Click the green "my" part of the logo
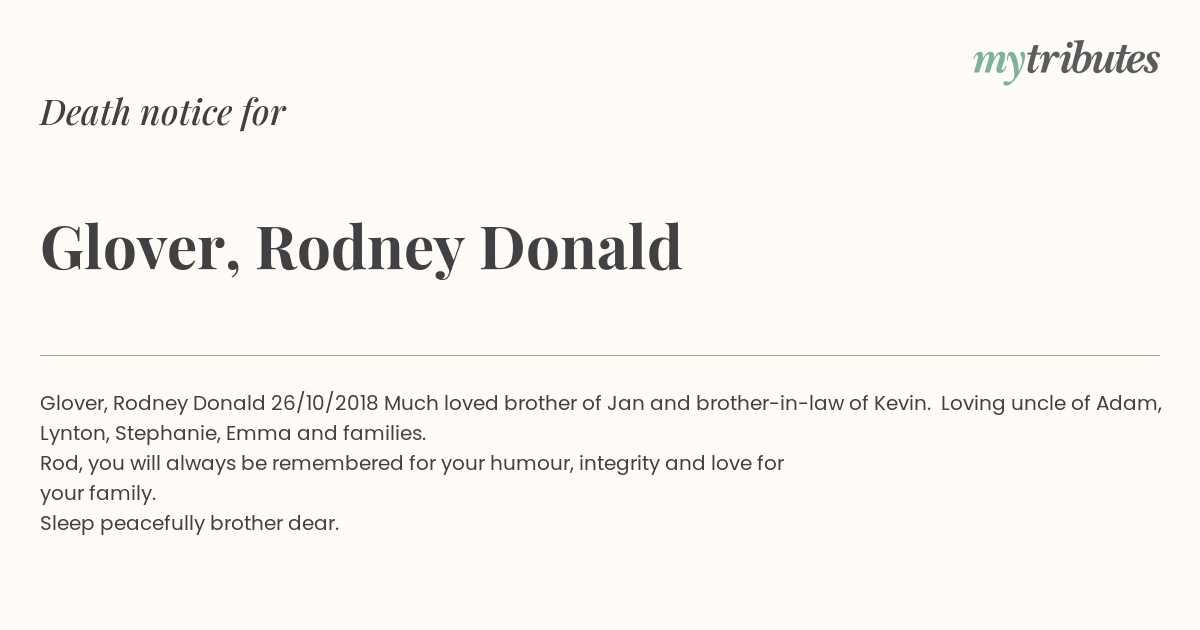 point(999,64)
